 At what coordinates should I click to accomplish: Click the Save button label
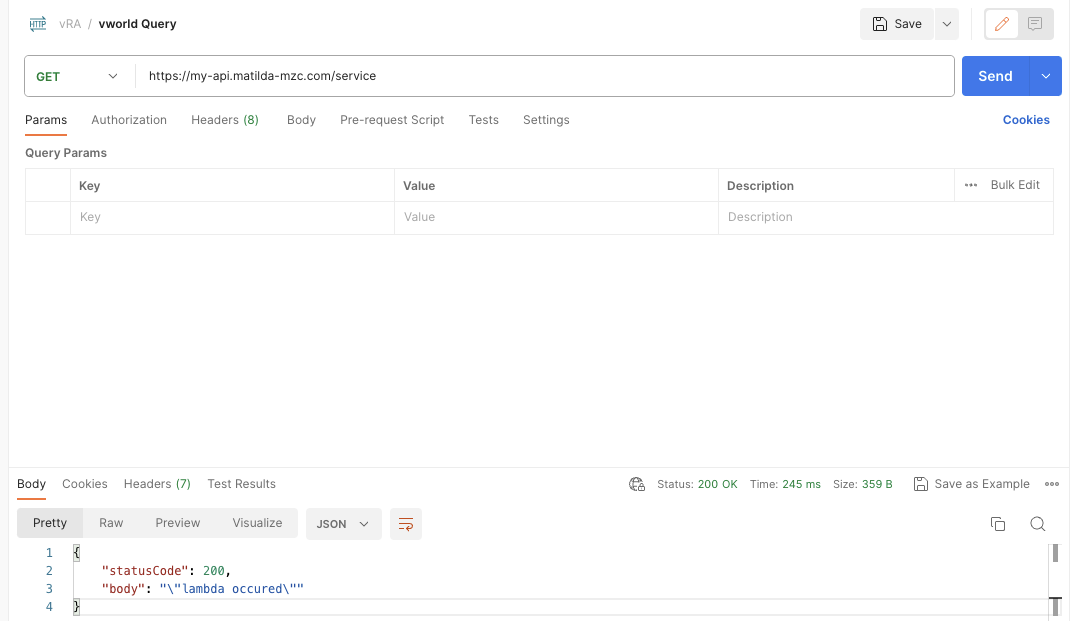coord(908,24)
